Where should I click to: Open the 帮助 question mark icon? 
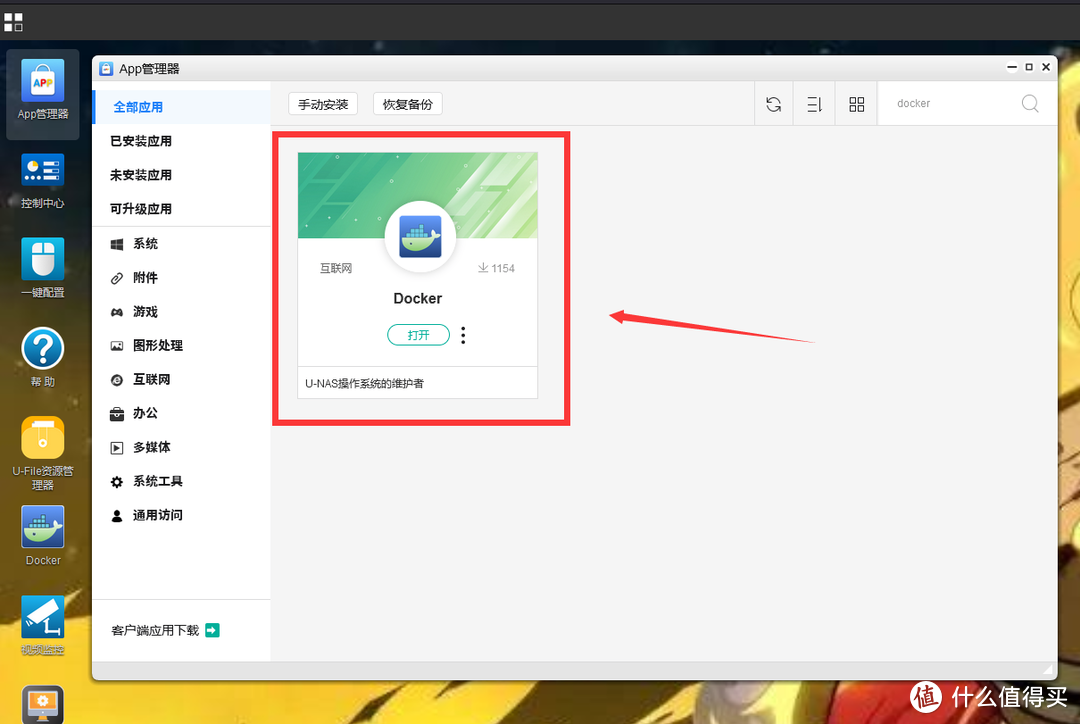pyautogui.click(x=43, y=357)
